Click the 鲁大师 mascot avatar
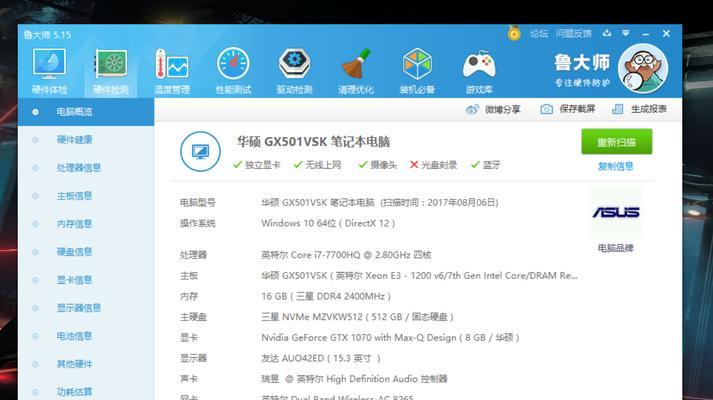713x400 pixels. pos(643,68)
